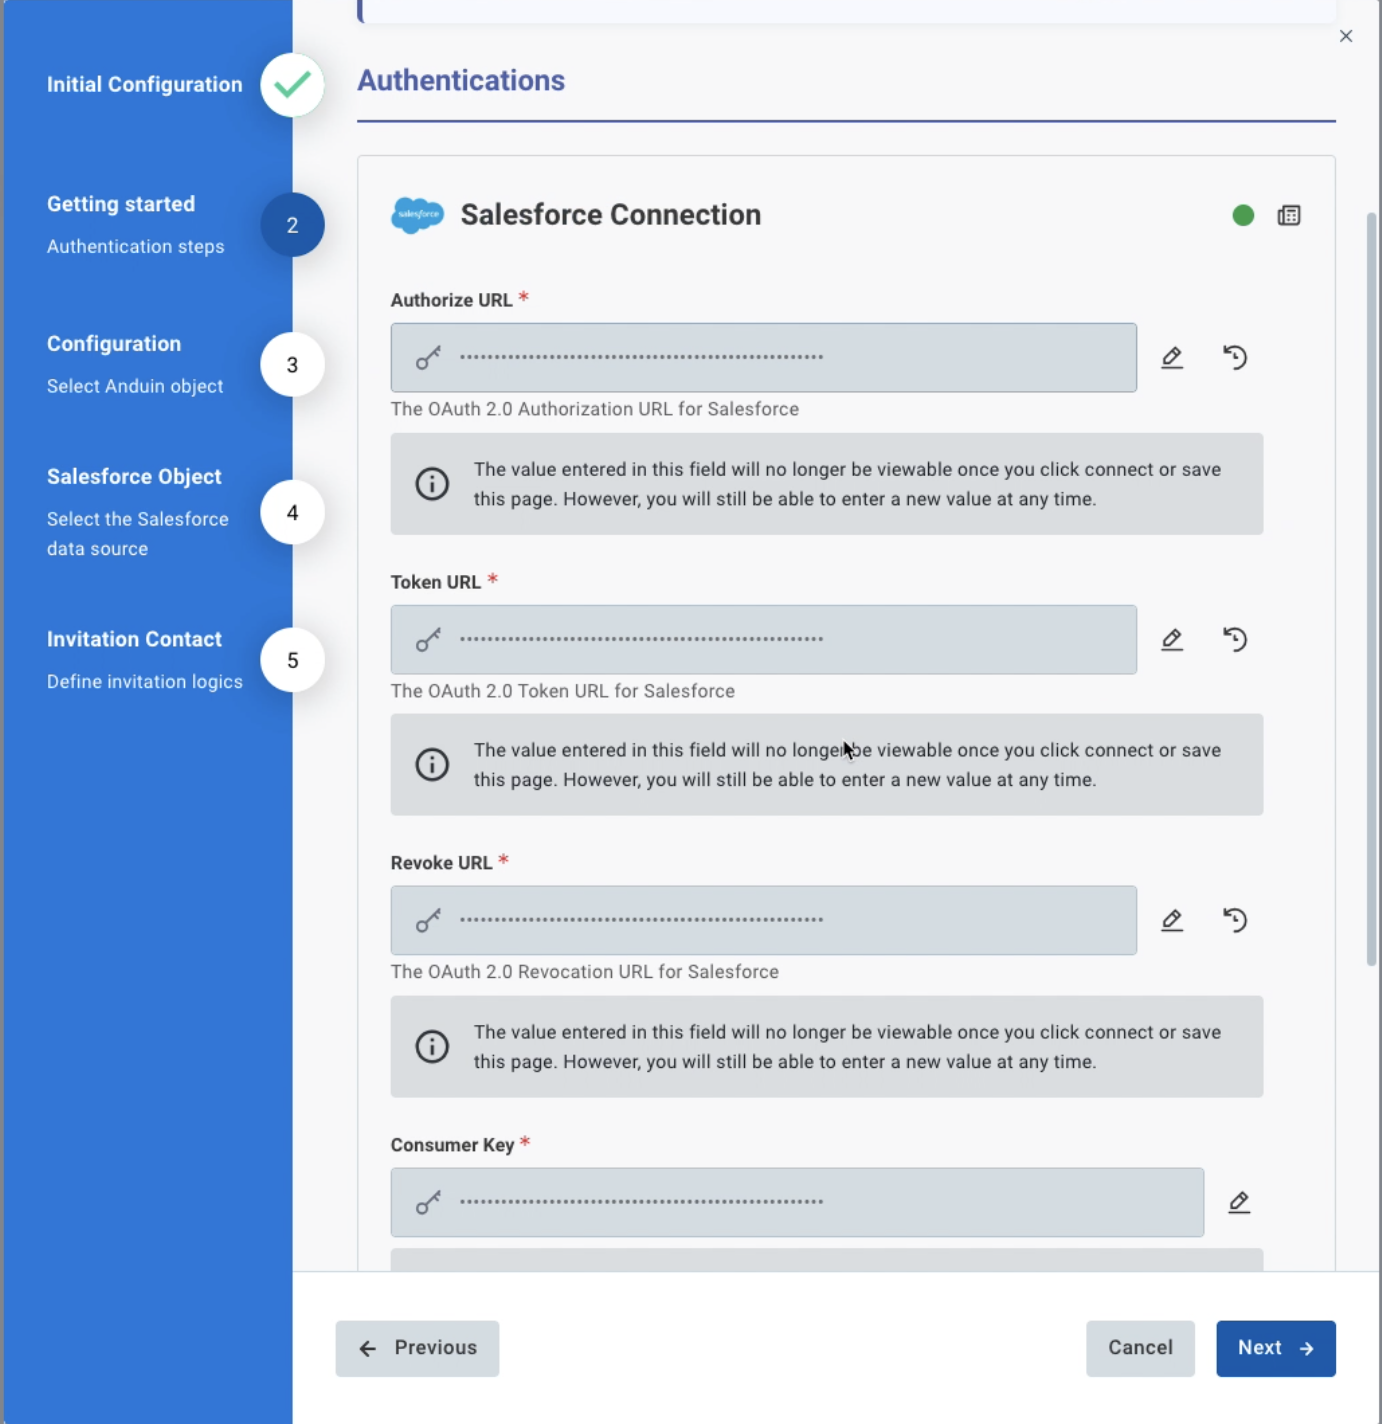1382x1424 pixels.
Task: Click the Salesforce Connection title
Action: tap(611, 215)
